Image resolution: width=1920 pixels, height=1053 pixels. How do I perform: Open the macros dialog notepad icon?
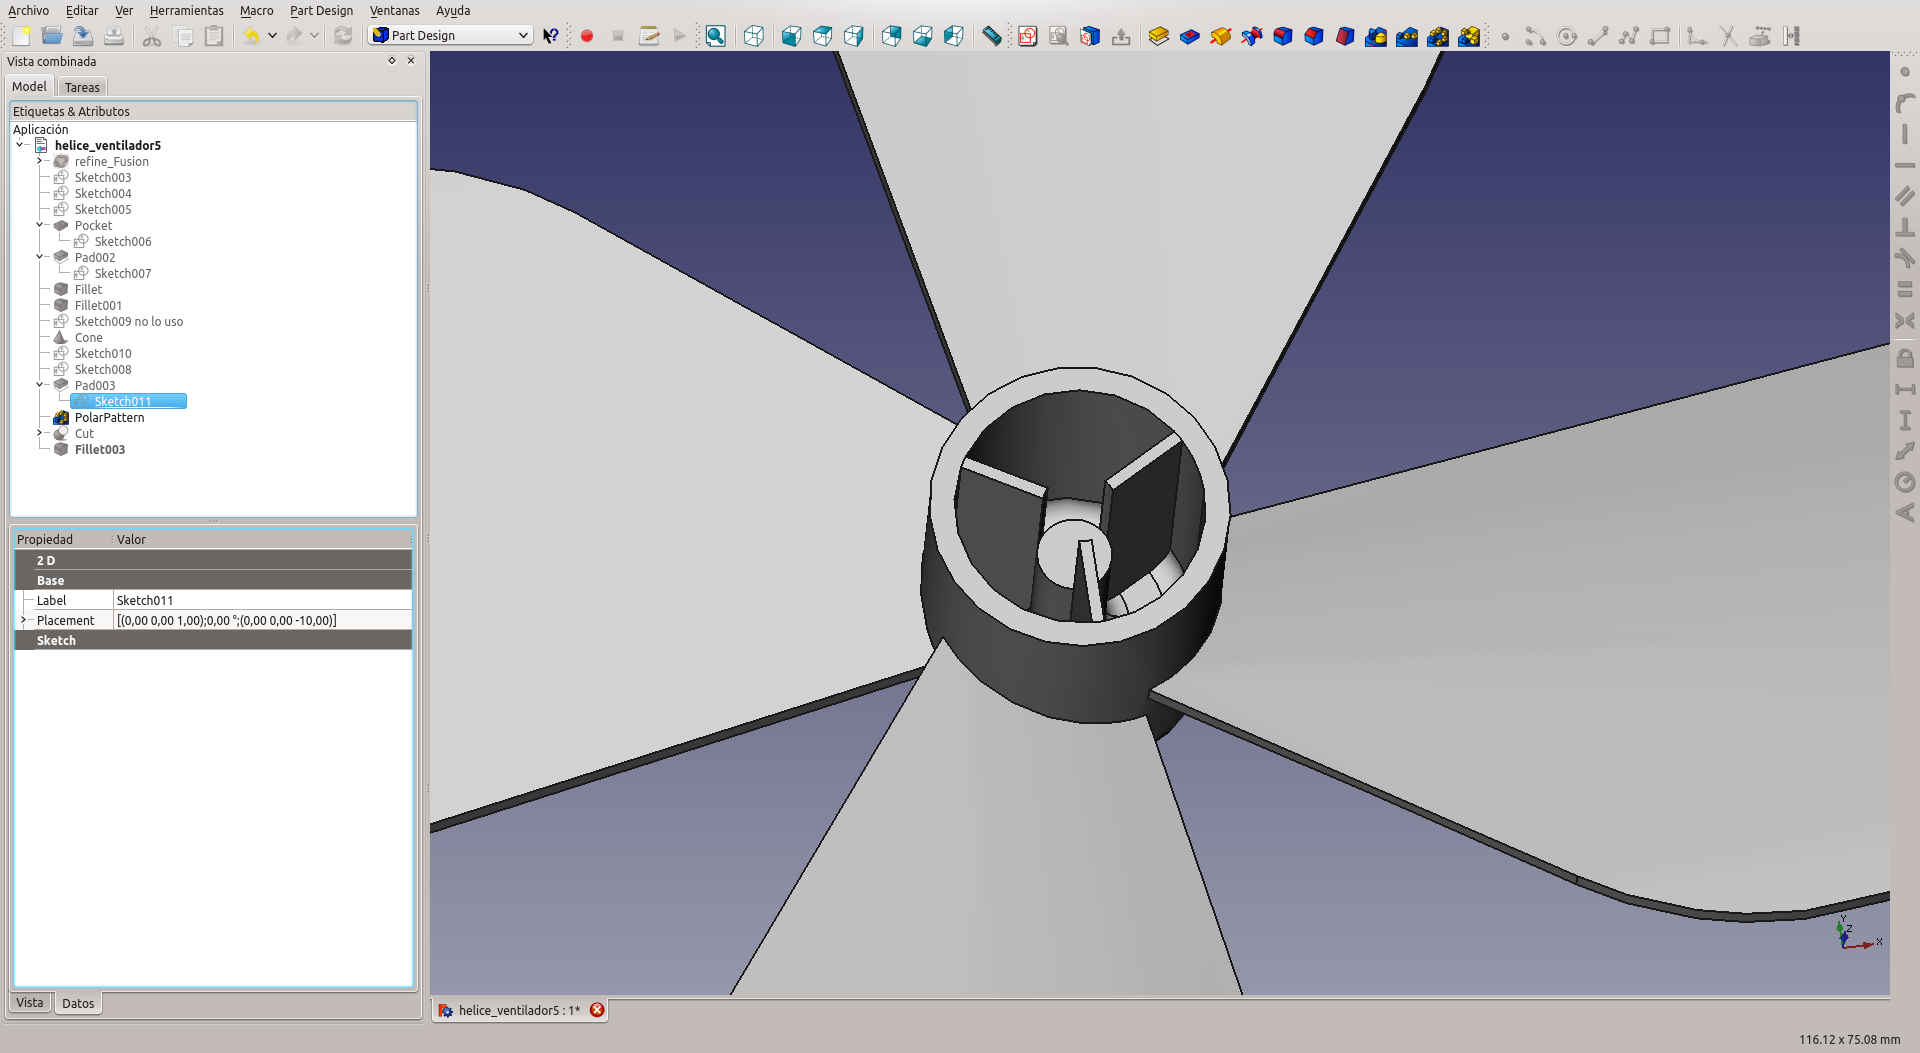649,36
